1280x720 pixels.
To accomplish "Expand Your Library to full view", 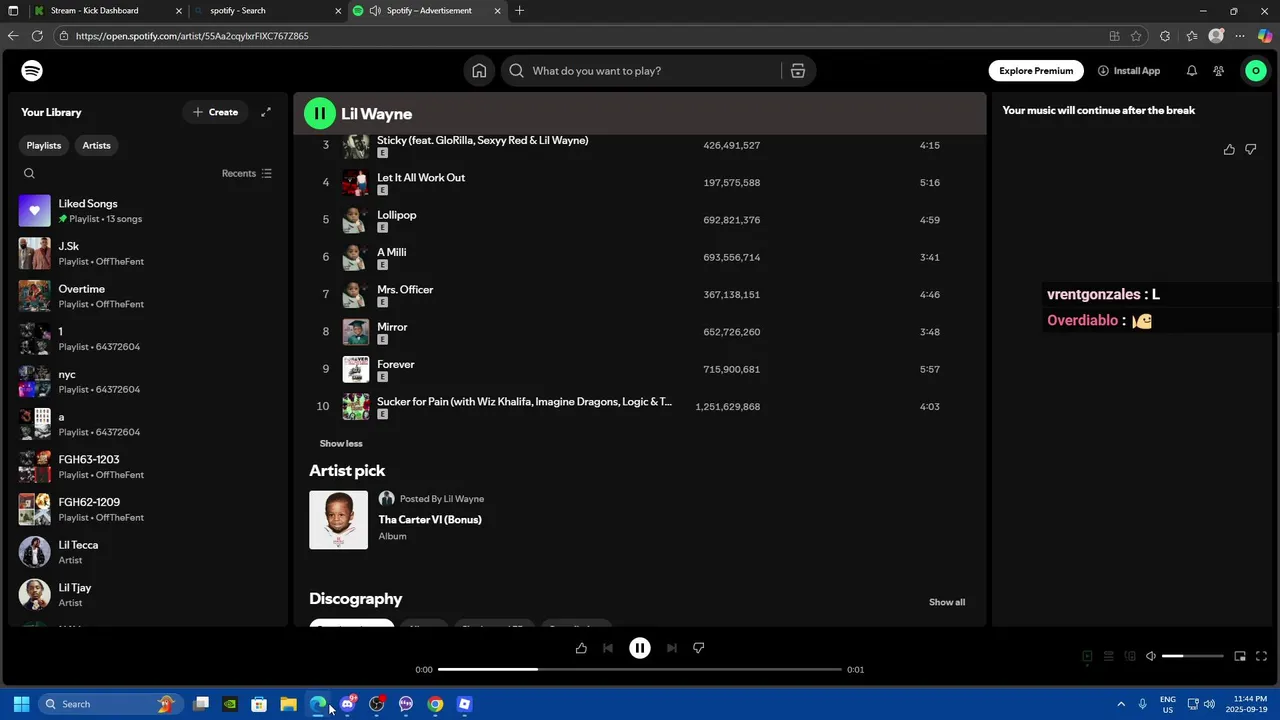I will point(266,112).
